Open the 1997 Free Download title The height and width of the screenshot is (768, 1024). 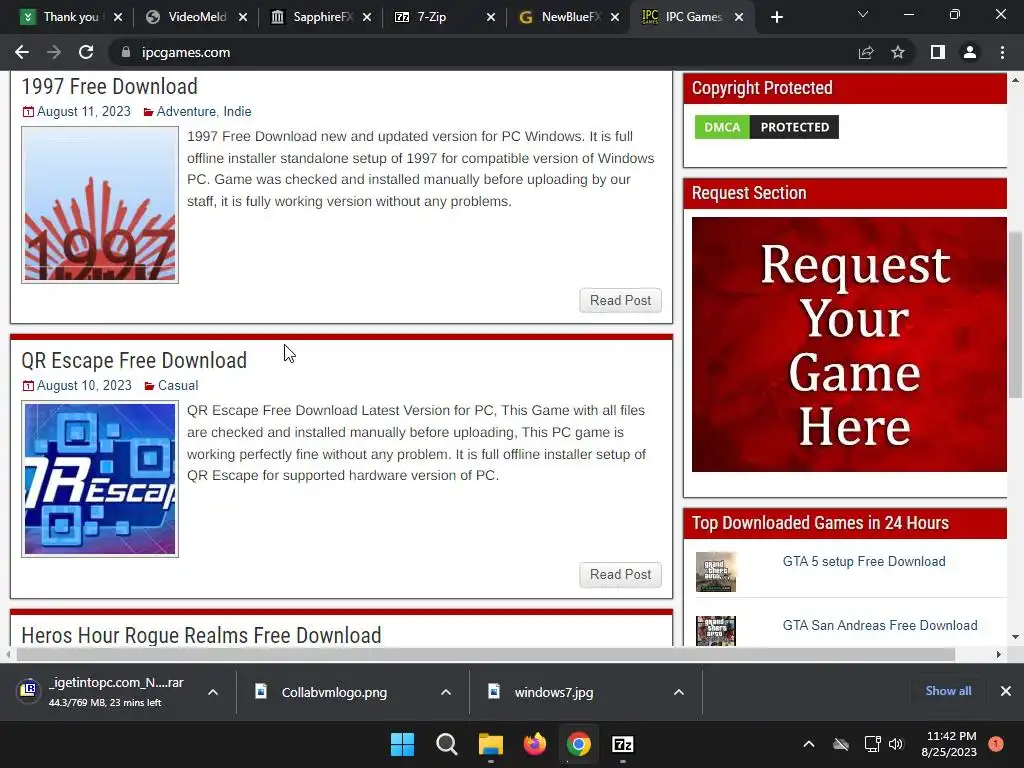109,86
